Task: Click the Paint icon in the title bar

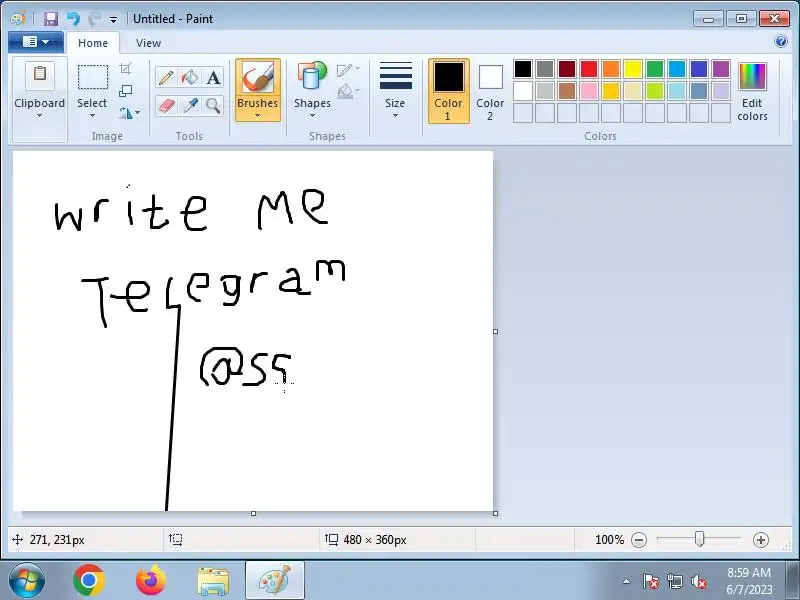Action: click(x=18, y=19)
